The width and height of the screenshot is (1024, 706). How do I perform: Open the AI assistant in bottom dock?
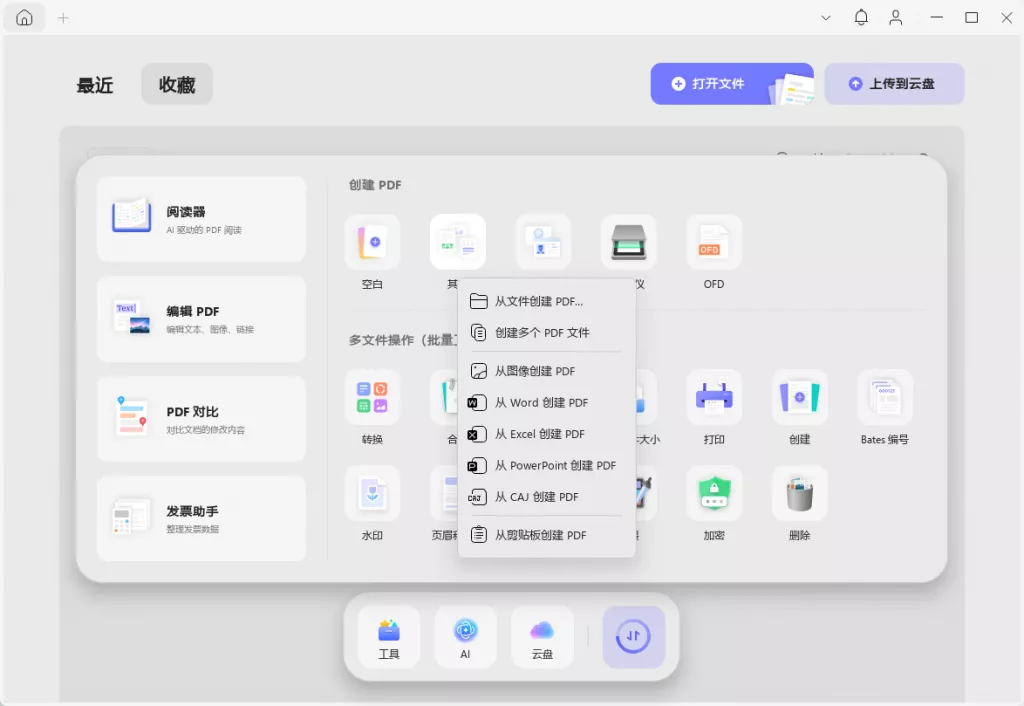(465, 637)
